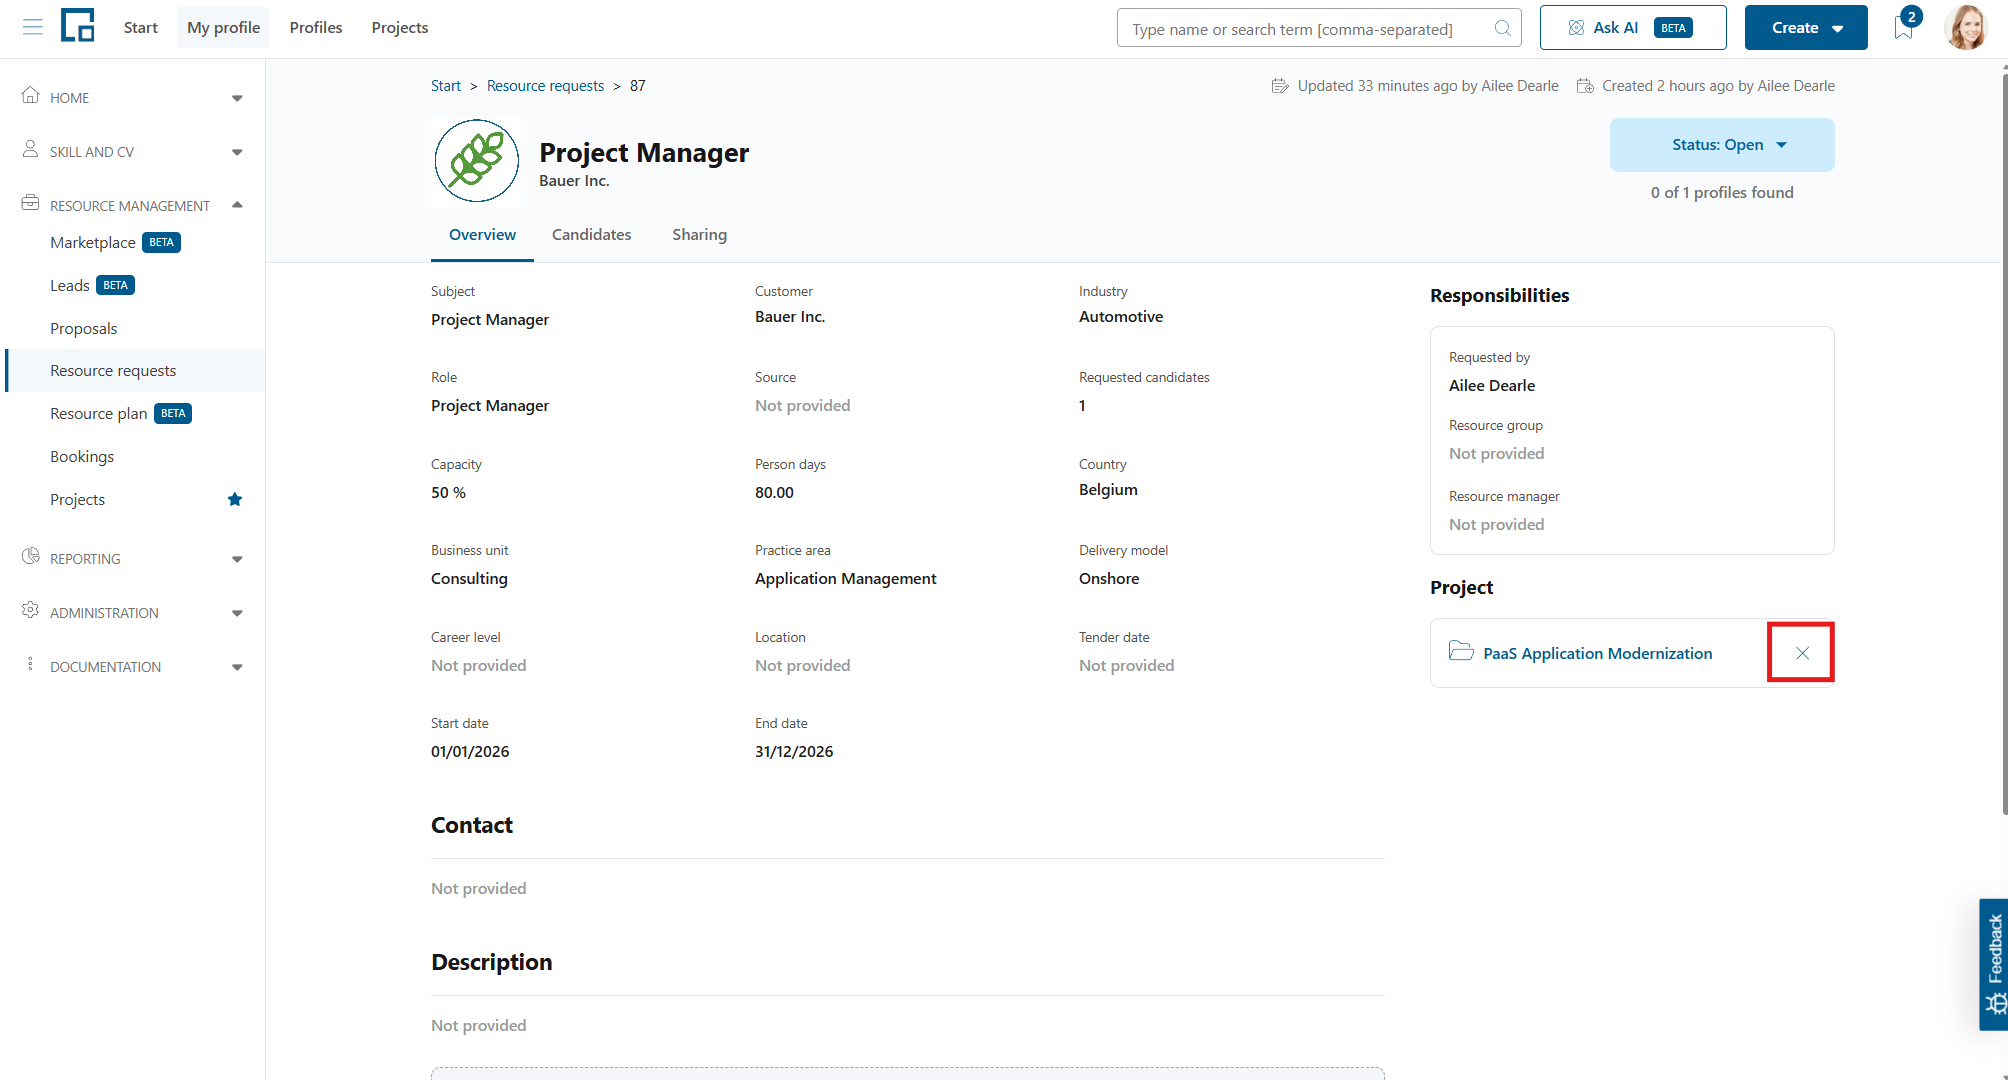This screenshot has width=2008, height=1080.
Task: Expand the ADMINISTRATION section
Action: click(237, 613)
